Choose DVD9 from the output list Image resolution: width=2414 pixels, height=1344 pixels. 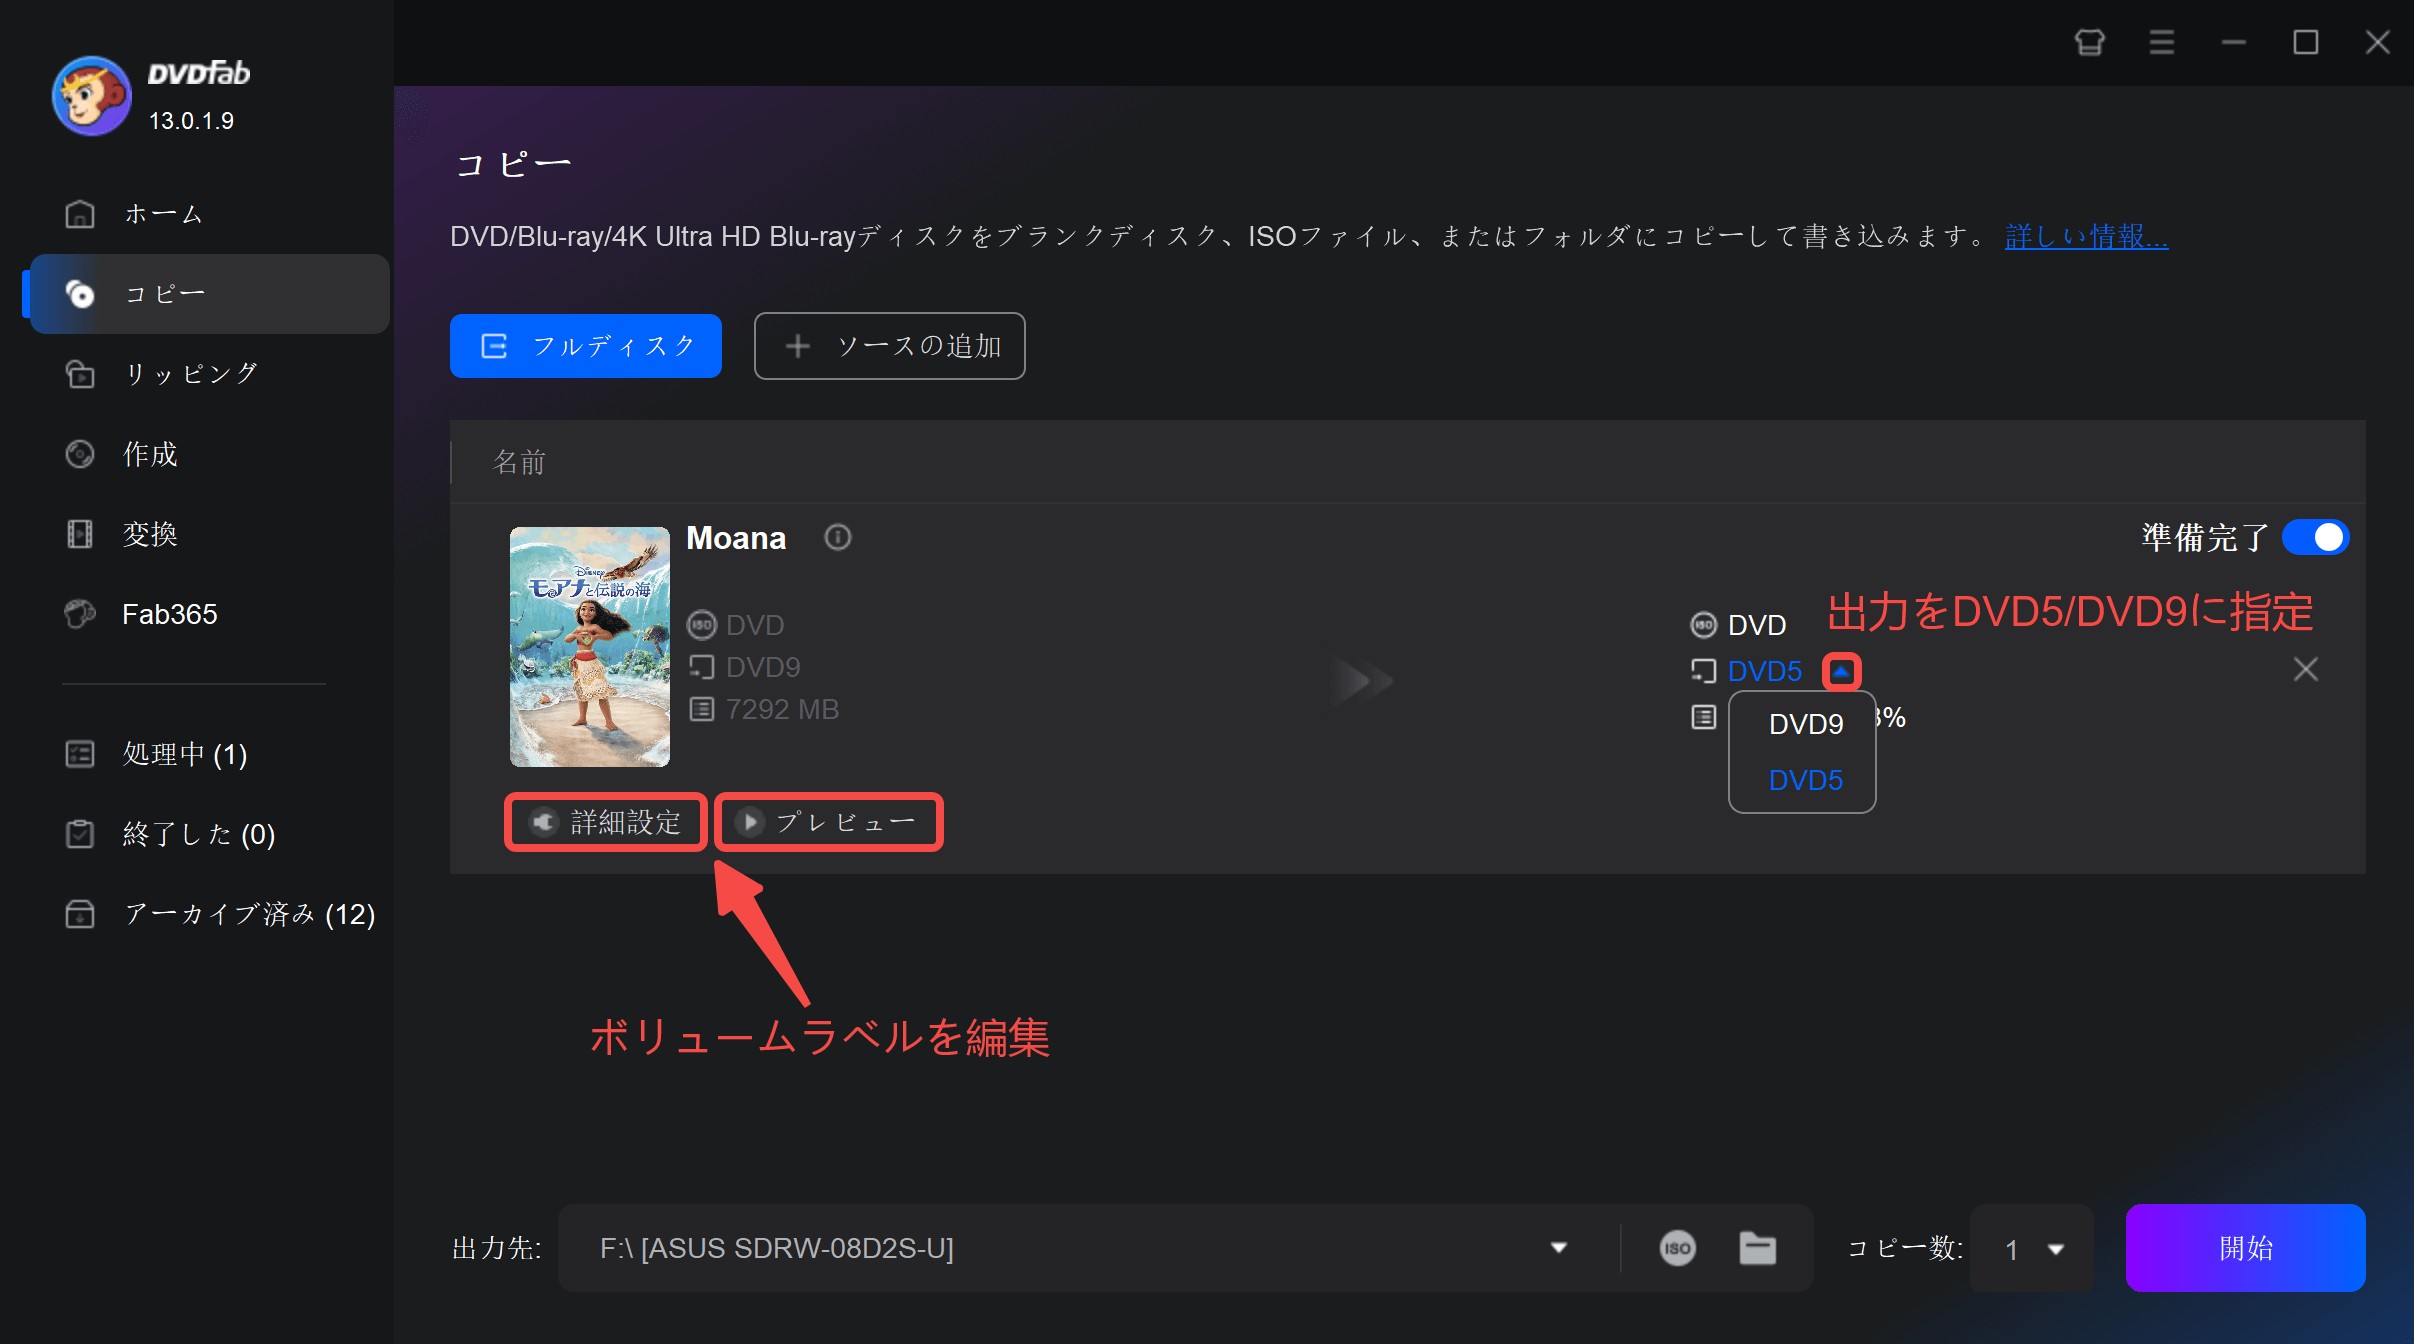tap(1805, 724)
